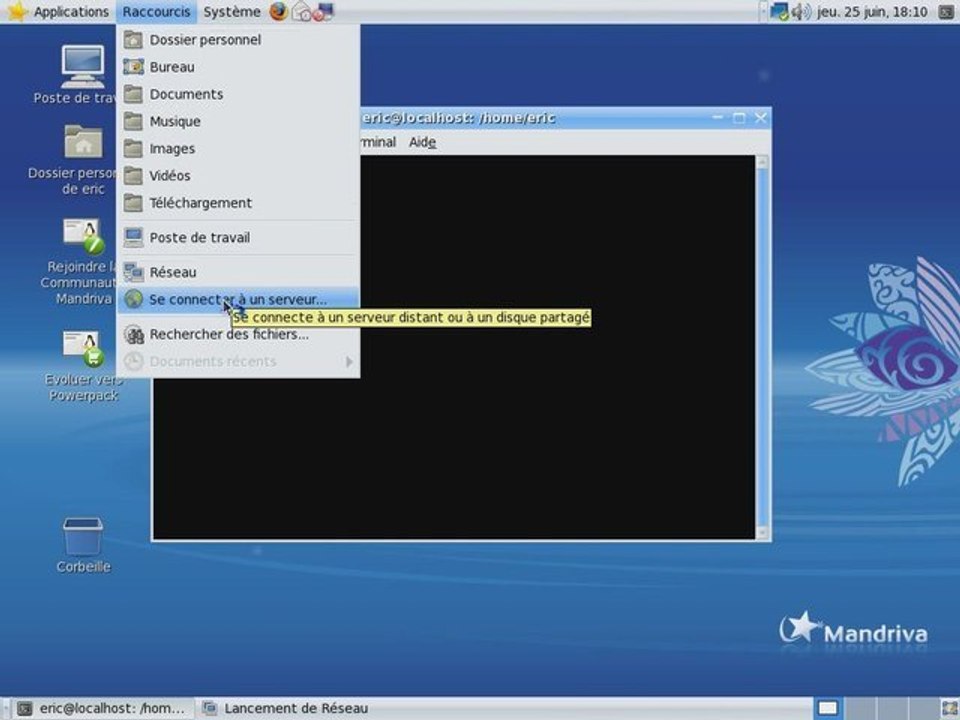This screenshot has width=960, height=720.
Task: Open the Système menu
Action: [231, 12]
